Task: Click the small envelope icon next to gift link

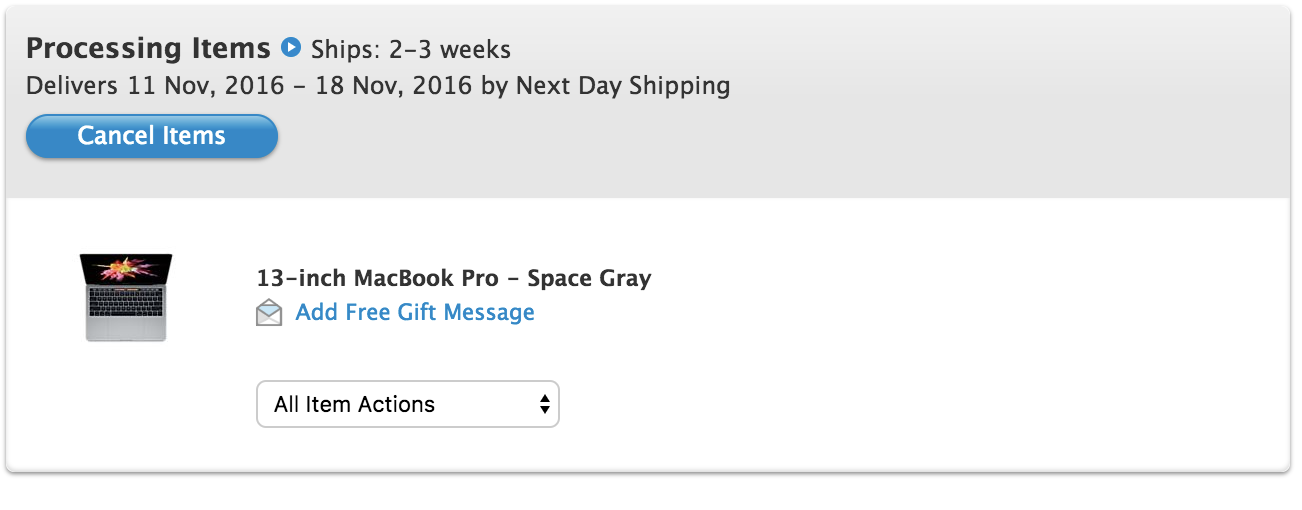Action: (269, 313)
